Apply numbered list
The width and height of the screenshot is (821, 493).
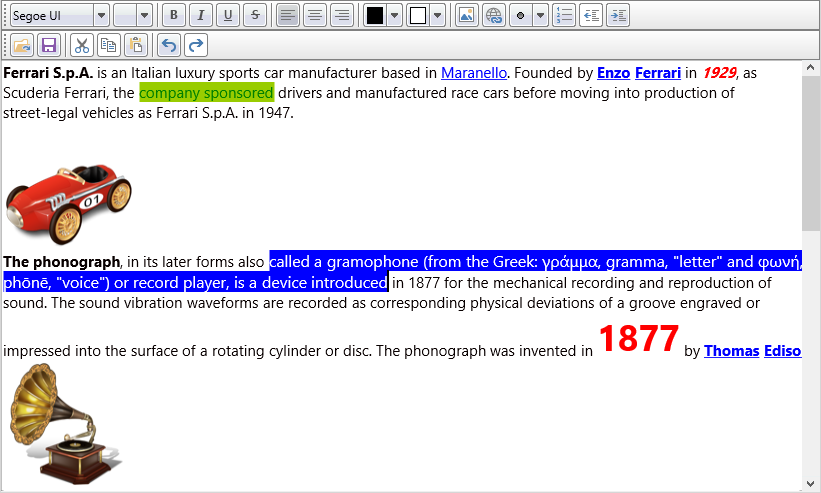564,15
